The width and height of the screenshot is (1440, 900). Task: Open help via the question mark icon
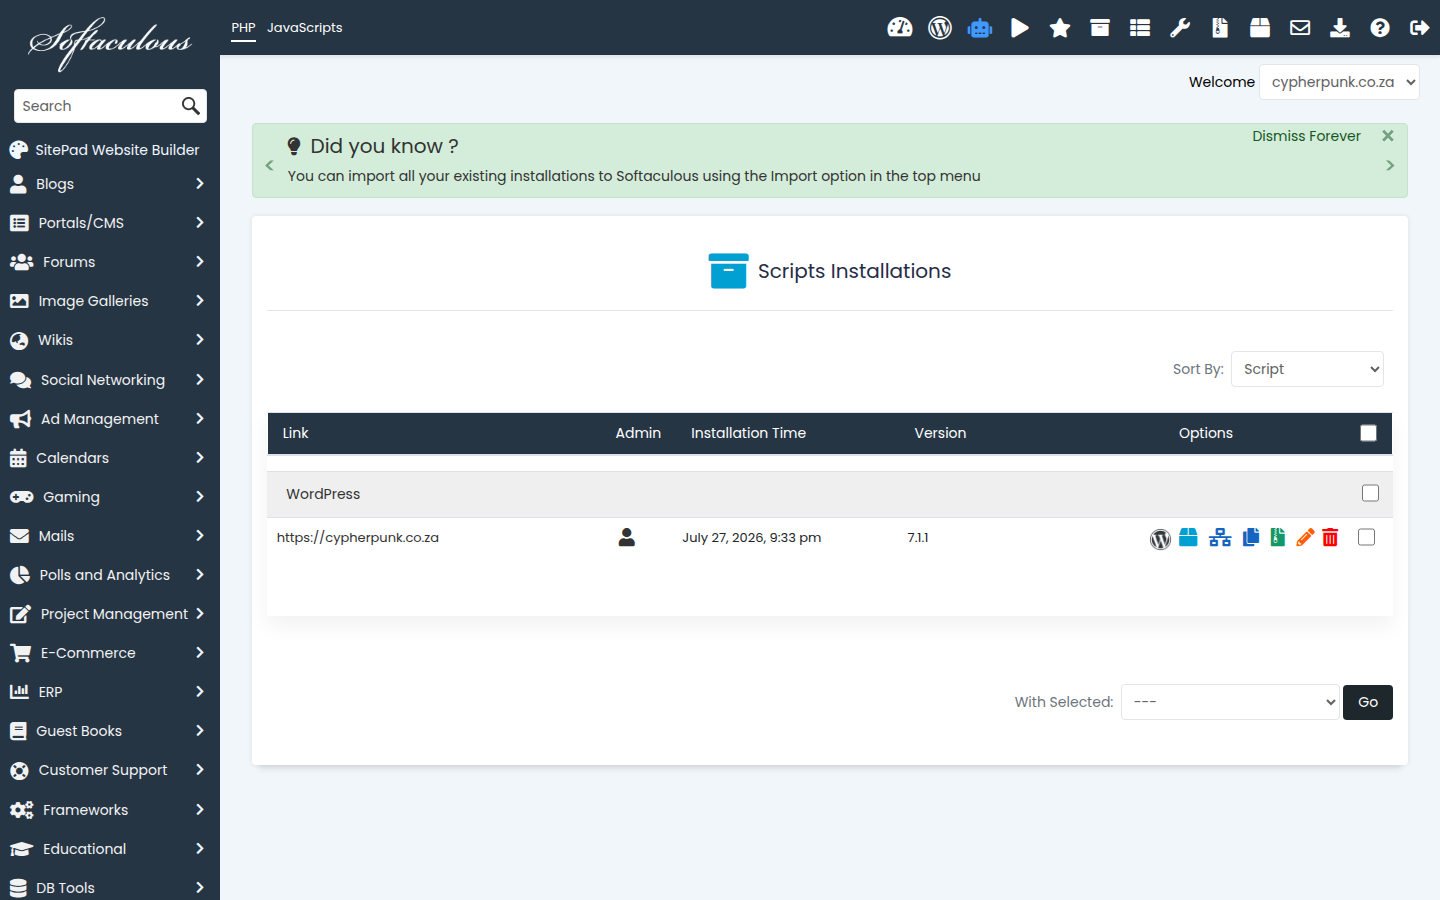tap(1380, 28)
